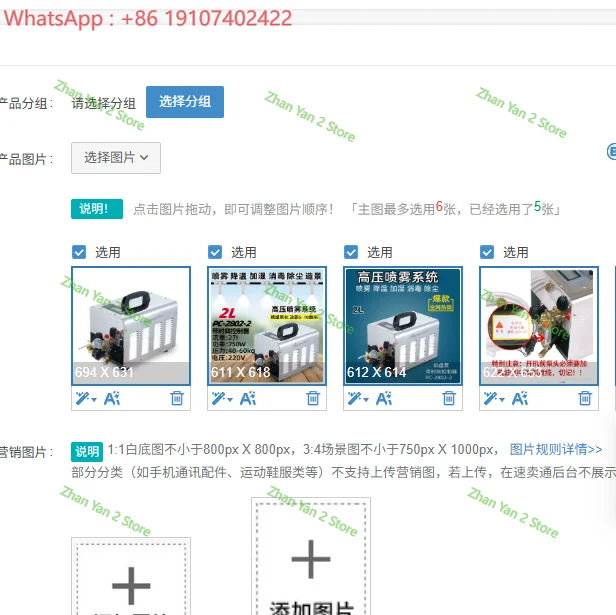Open the 选择图片 dropdown
Image resolution: width=616 pixels, height=615 pixels.
click(x=116, y=158)
